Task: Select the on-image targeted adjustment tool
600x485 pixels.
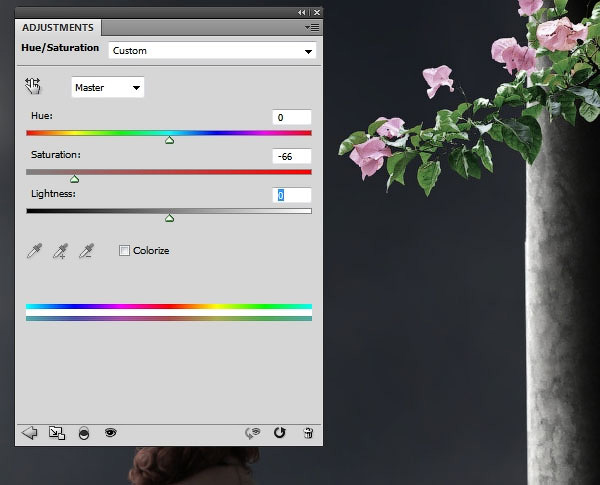Action: point(33,86)
